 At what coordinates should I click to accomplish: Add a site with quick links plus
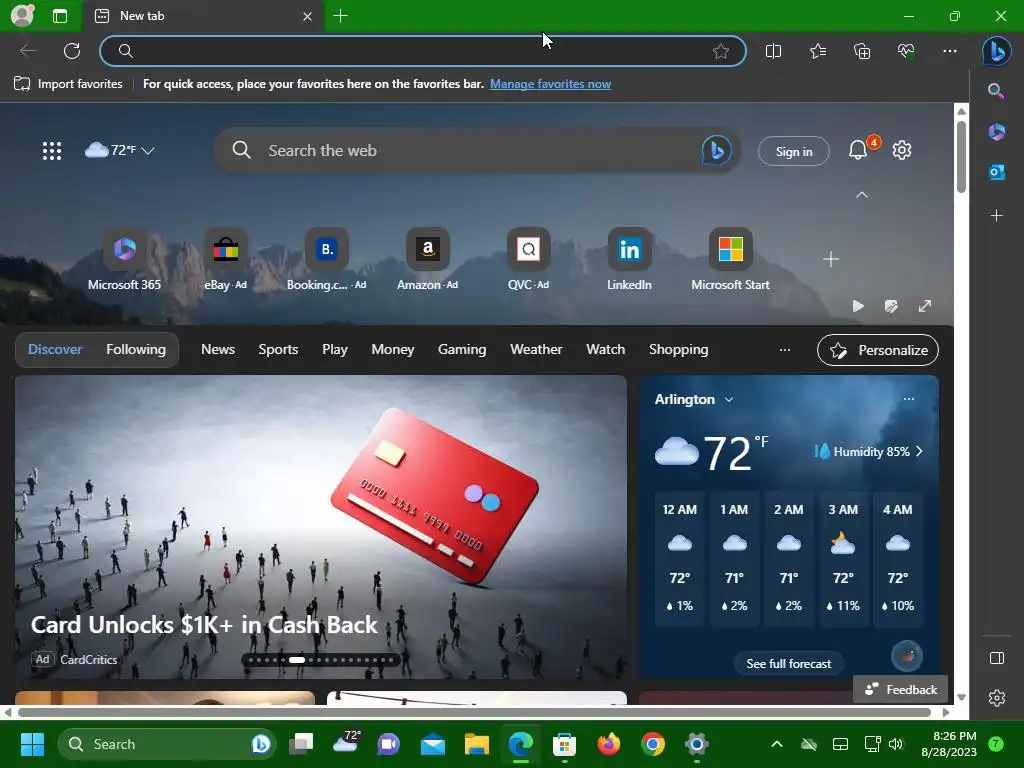point(830,259)
